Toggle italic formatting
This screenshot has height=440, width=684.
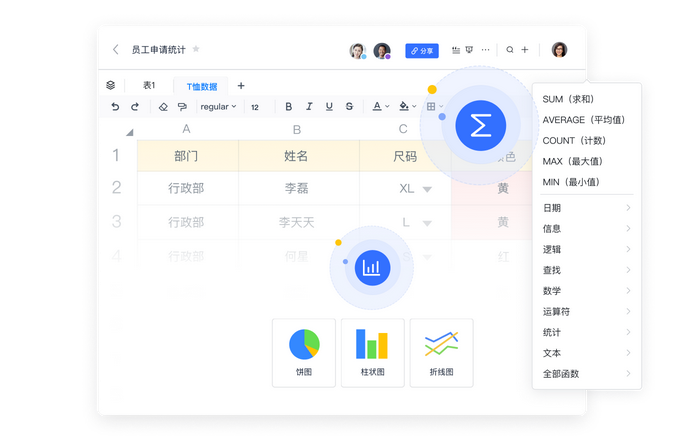coord(309,106)
